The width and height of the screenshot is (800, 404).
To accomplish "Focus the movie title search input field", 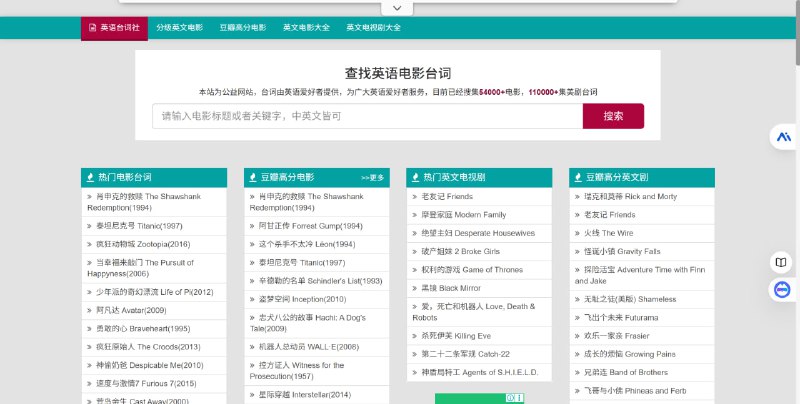I will 367,116.
